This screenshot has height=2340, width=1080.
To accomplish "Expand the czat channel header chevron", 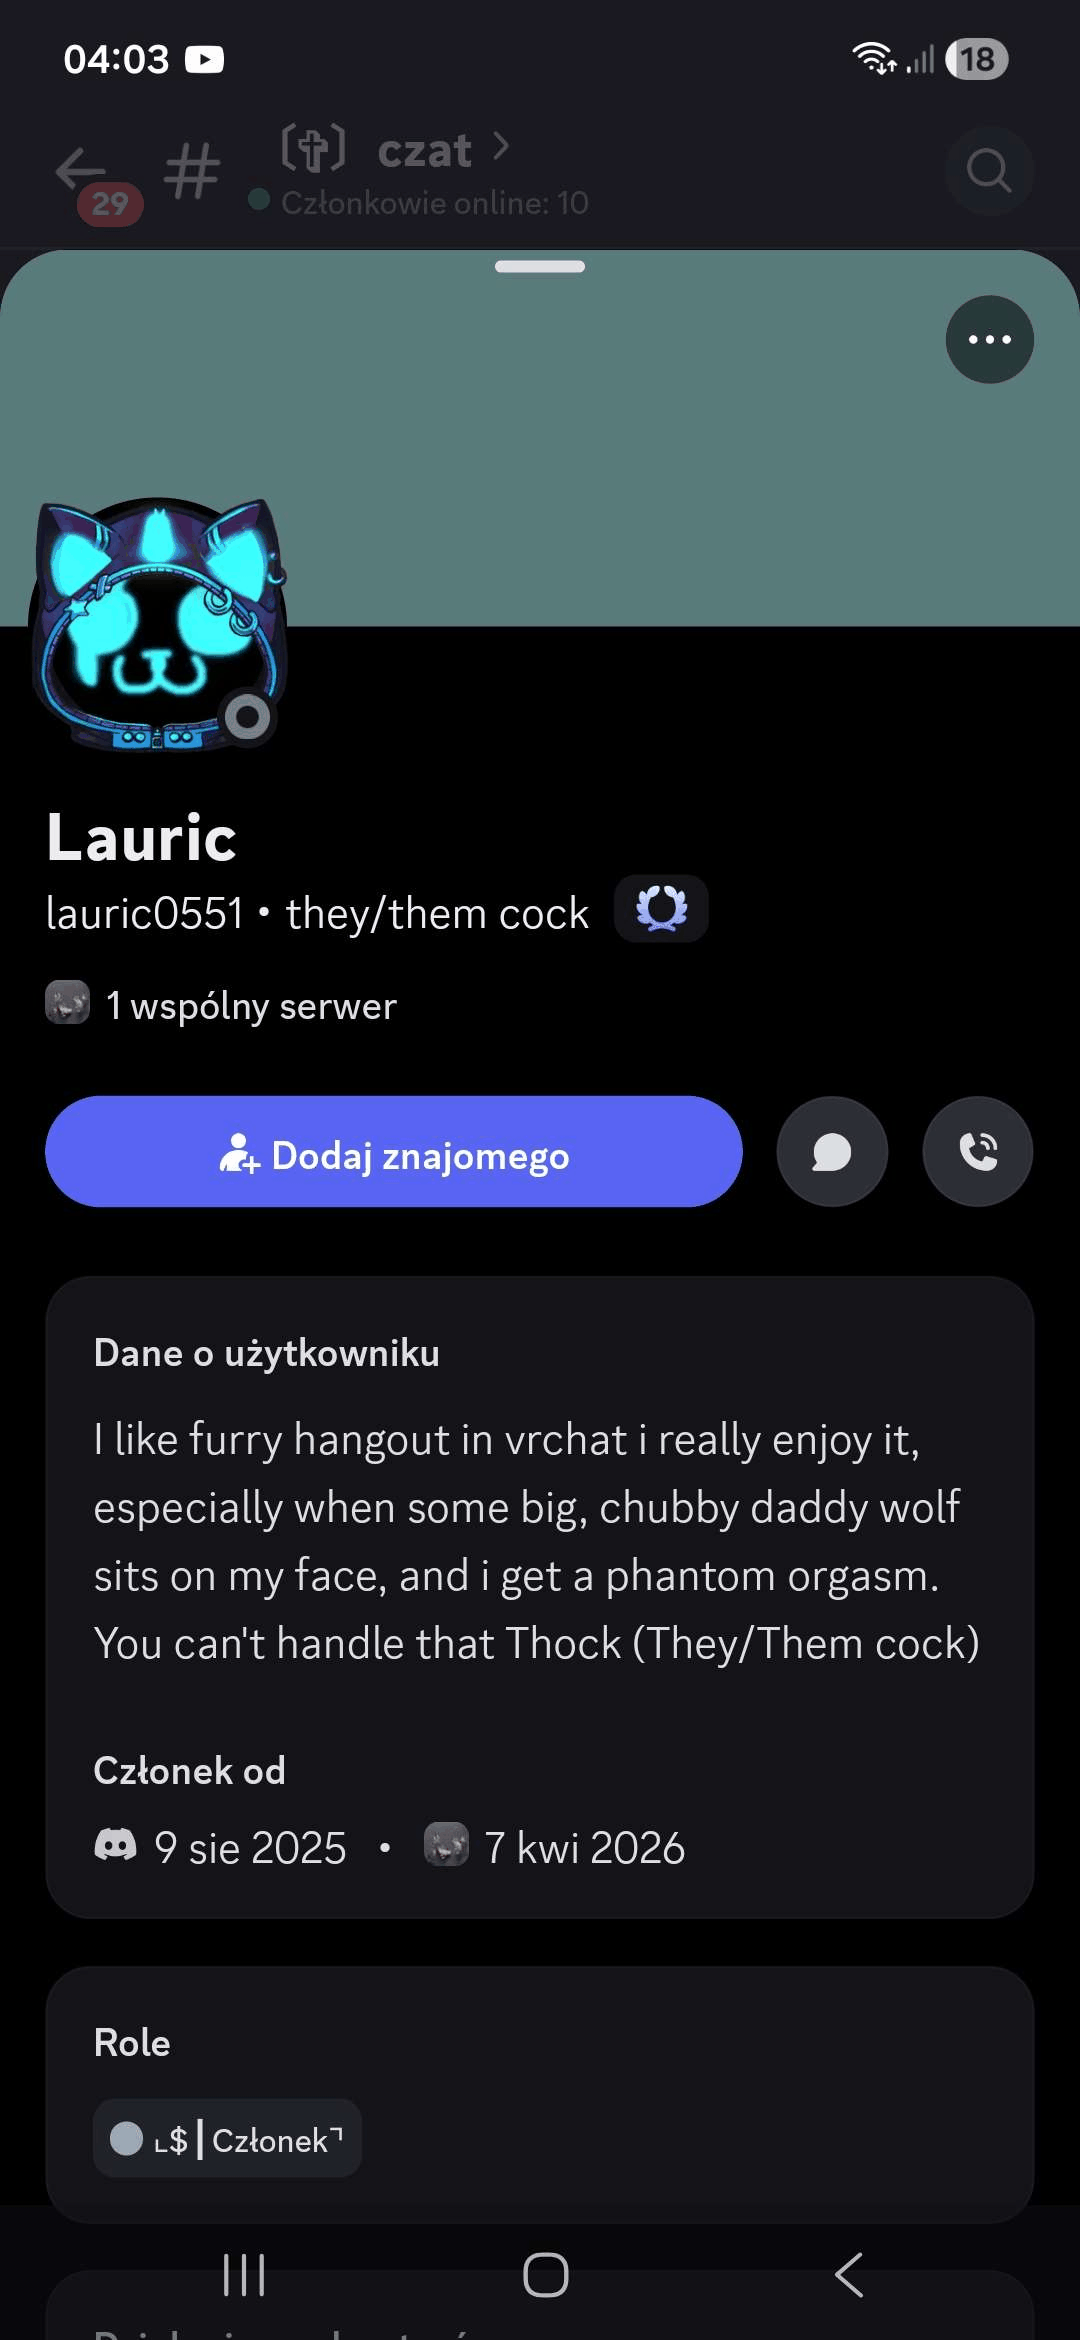I will pos(501,147).
